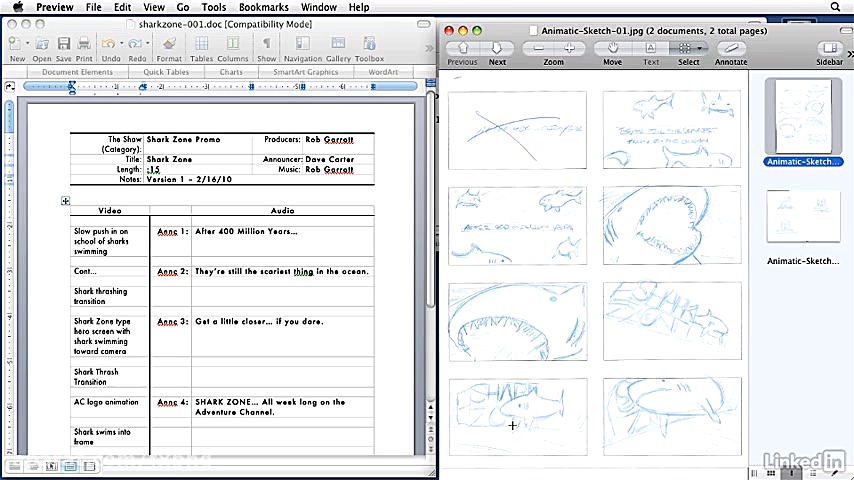Go to Next page in Preview
The height and width of the screenshot is (480, 854).
[x=497, y=50]
